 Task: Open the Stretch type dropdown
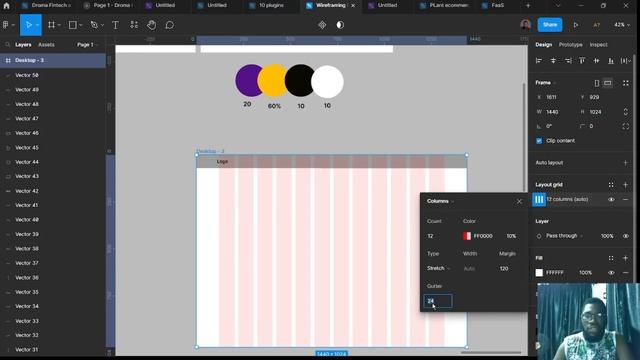(x=438, y=268)
